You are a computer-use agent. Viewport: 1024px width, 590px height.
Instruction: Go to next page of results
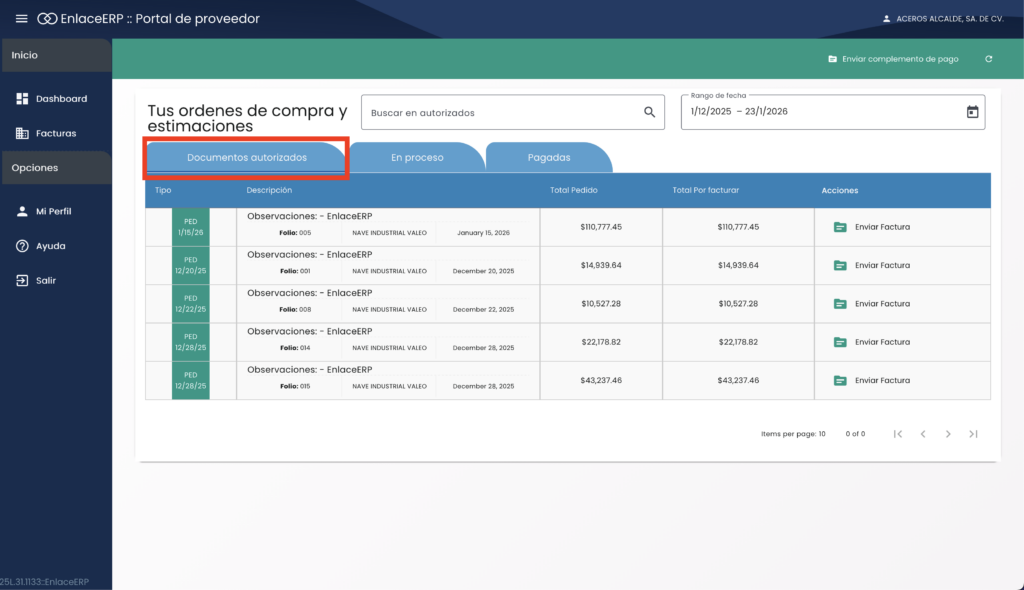(x=948, y=434)
